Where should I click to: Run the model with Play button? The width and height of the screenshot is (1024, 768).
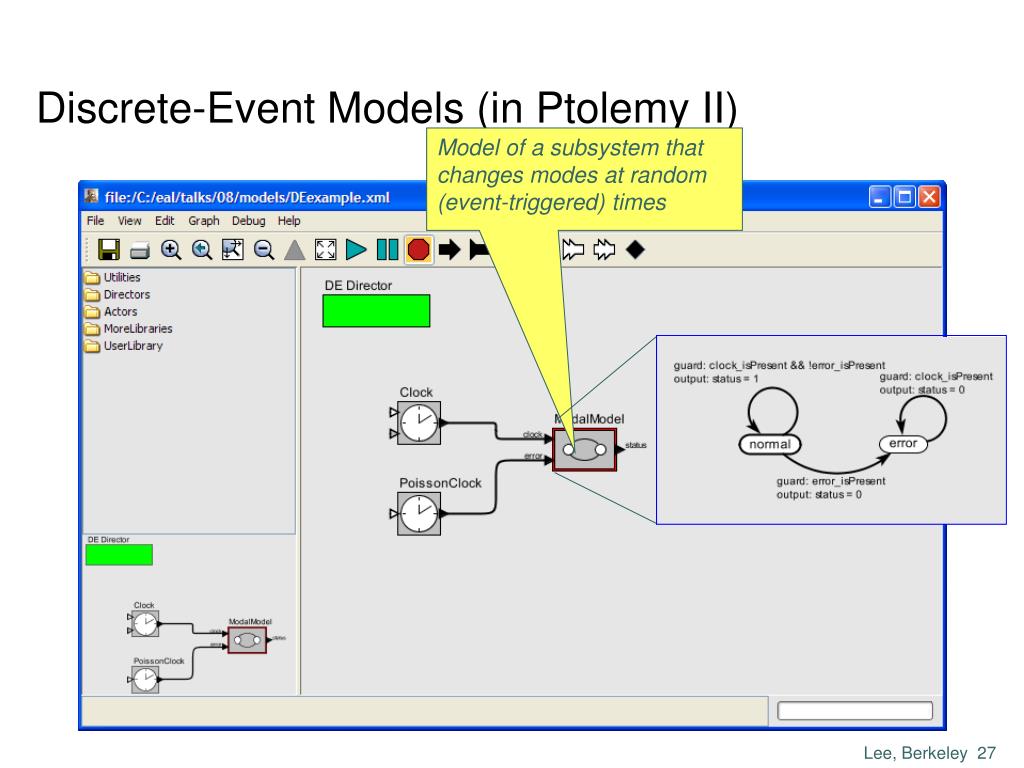click(x=356, y=250)
